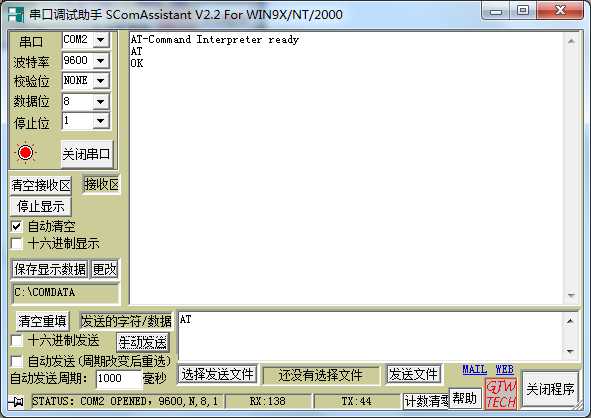Toggle the 自动清空 checkbox
Image resolution: width=591 pixels, height=418 pixels.
point(16,227)
